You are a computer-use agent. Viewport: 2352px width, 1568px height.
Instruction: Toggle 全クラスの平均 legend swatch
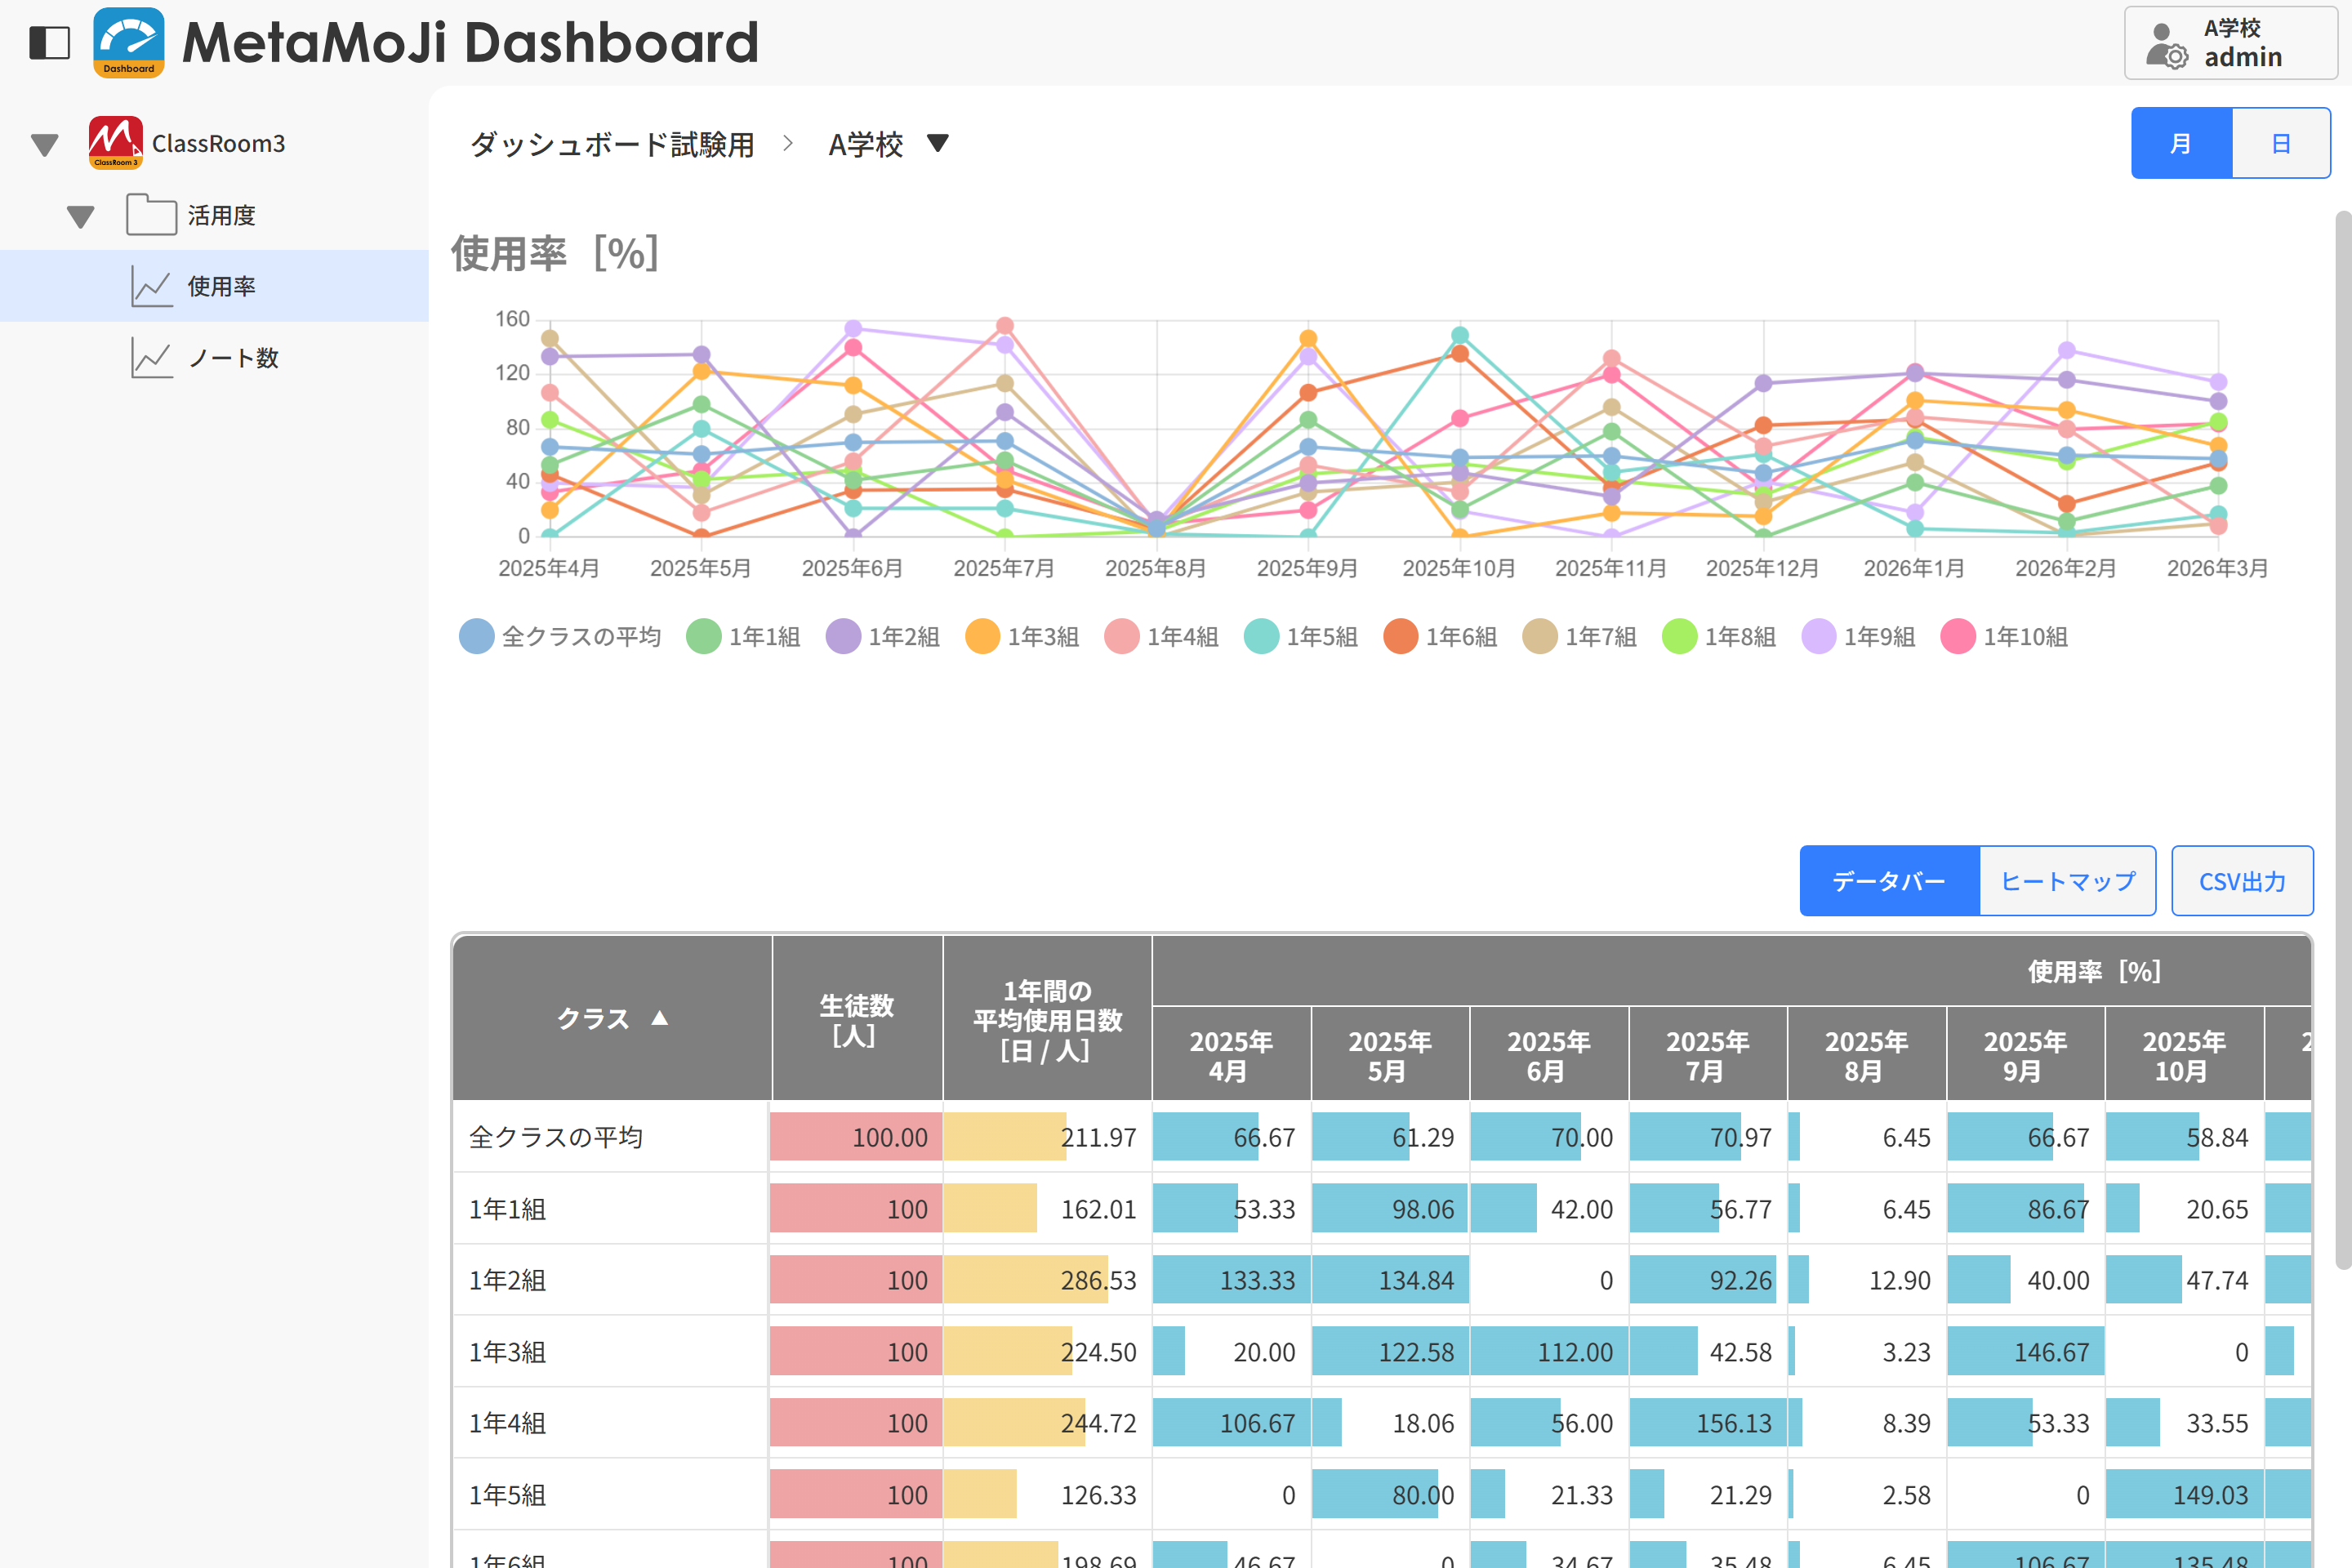coord(476,637)
